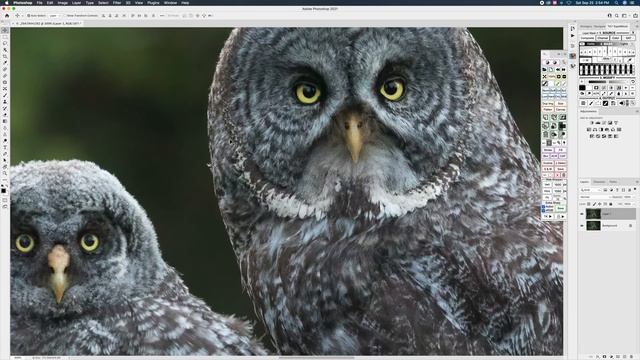Add an Invert adjustment
Image resolution: width=640 pixels, height=360 pixels.
pos(591,136)
